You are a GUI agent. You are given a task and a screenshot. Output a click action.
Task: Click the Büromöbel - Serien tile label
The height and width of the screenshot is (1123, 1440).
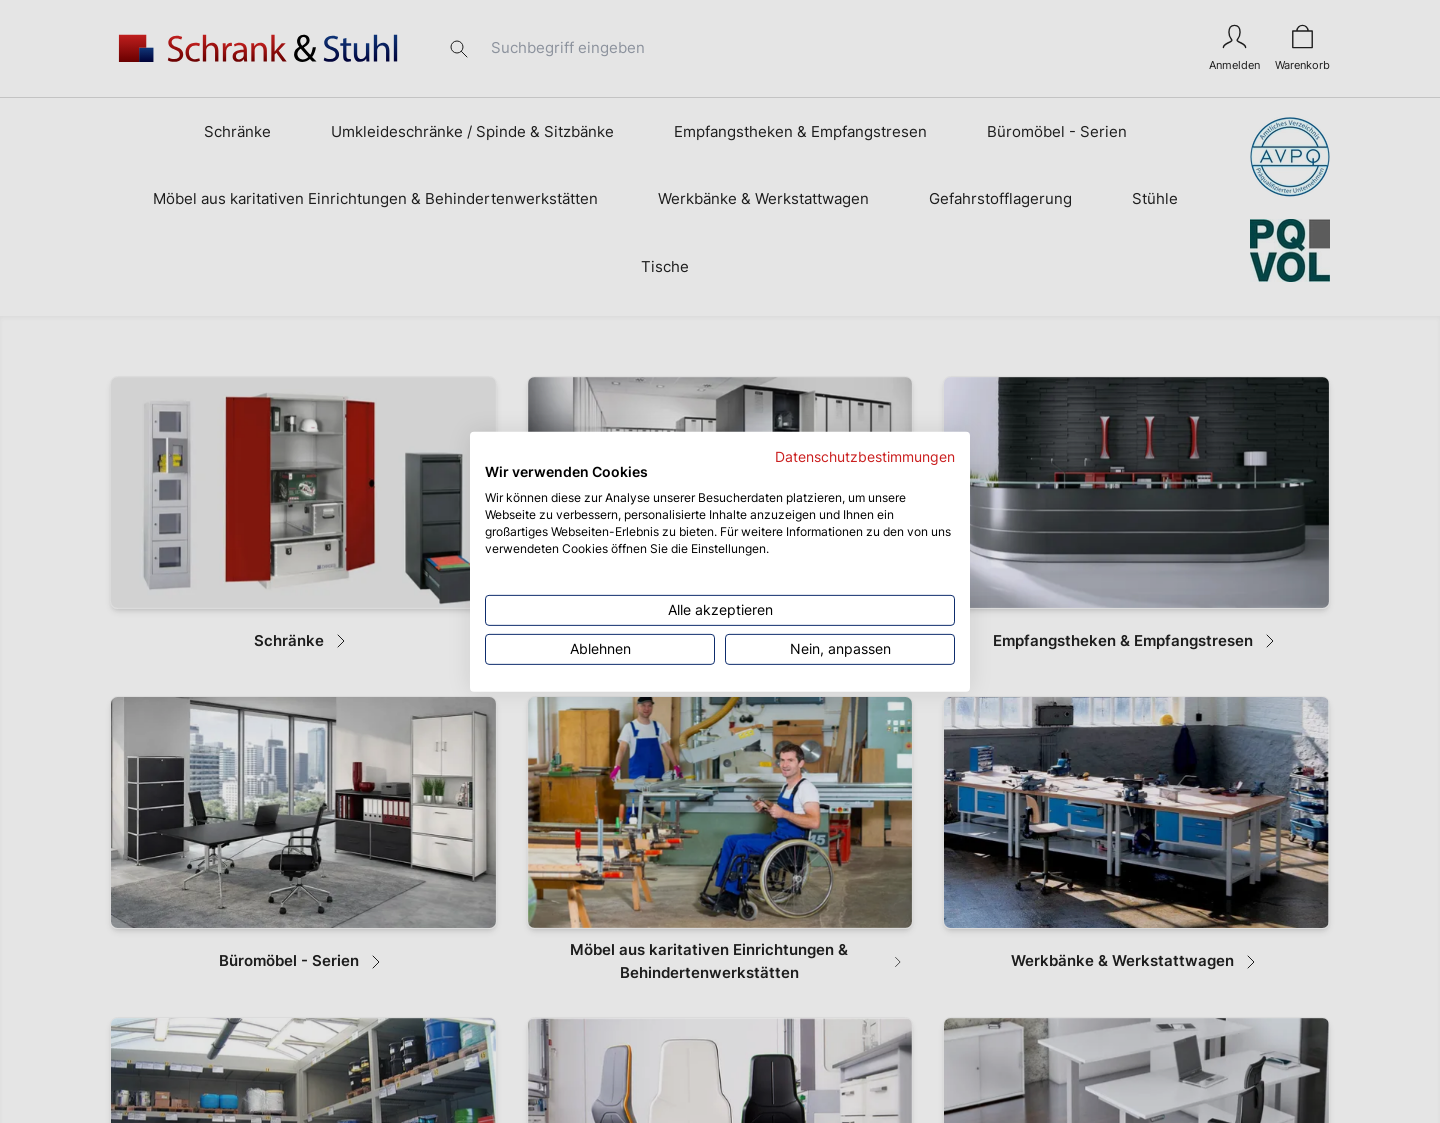click(289, 961)
